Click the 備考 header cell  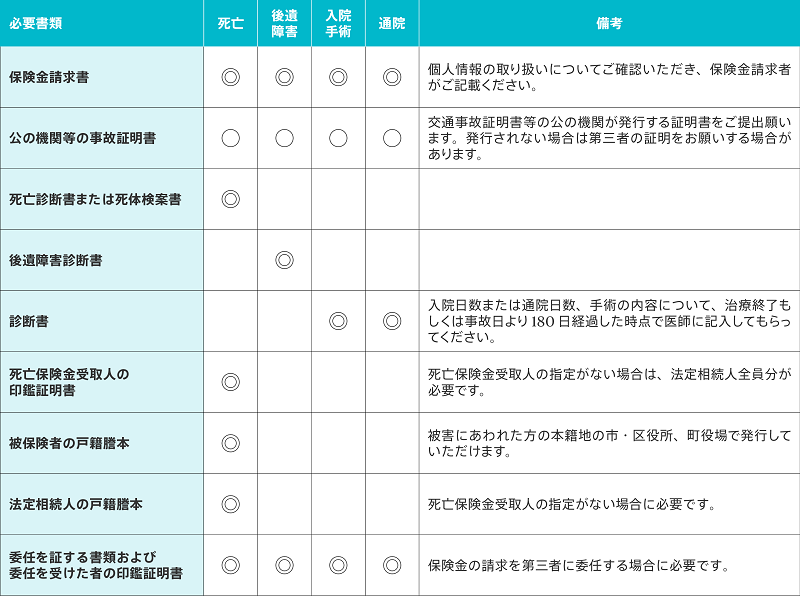pyautogui.click(x=608, y=23)
